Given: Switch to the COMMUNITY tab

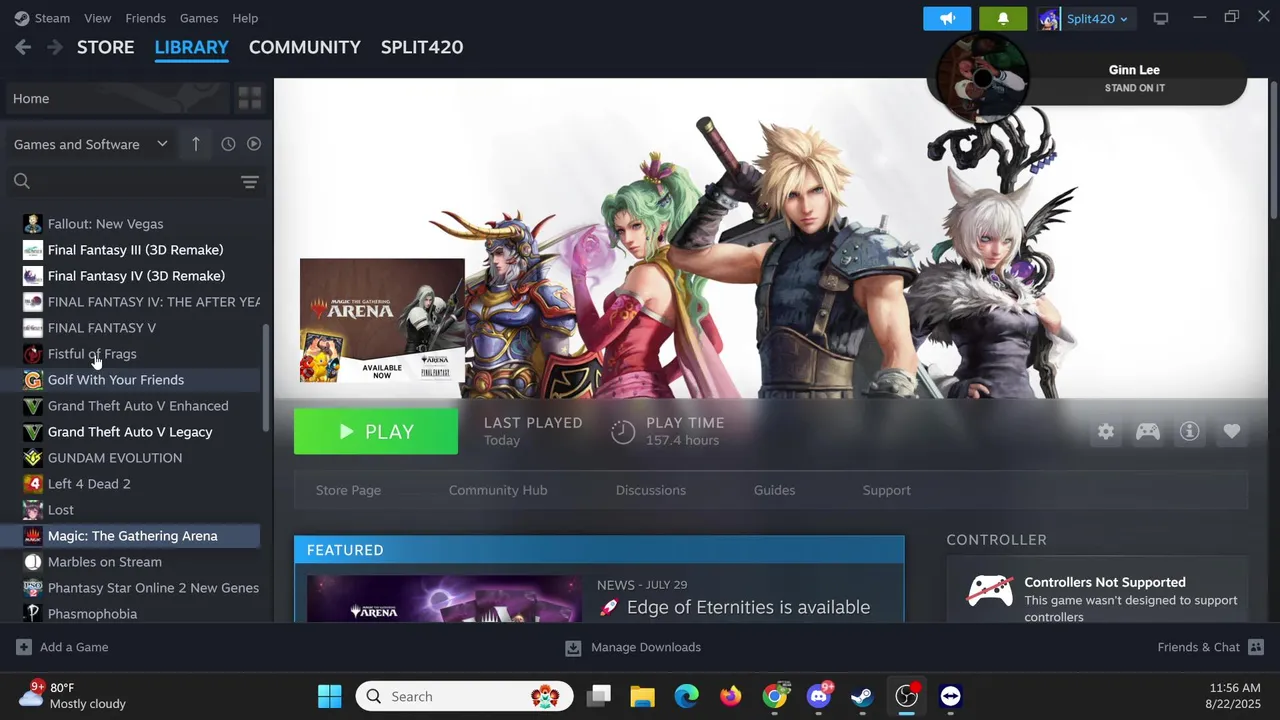Looking at the screenshot, I should click(x=304, y=47).
